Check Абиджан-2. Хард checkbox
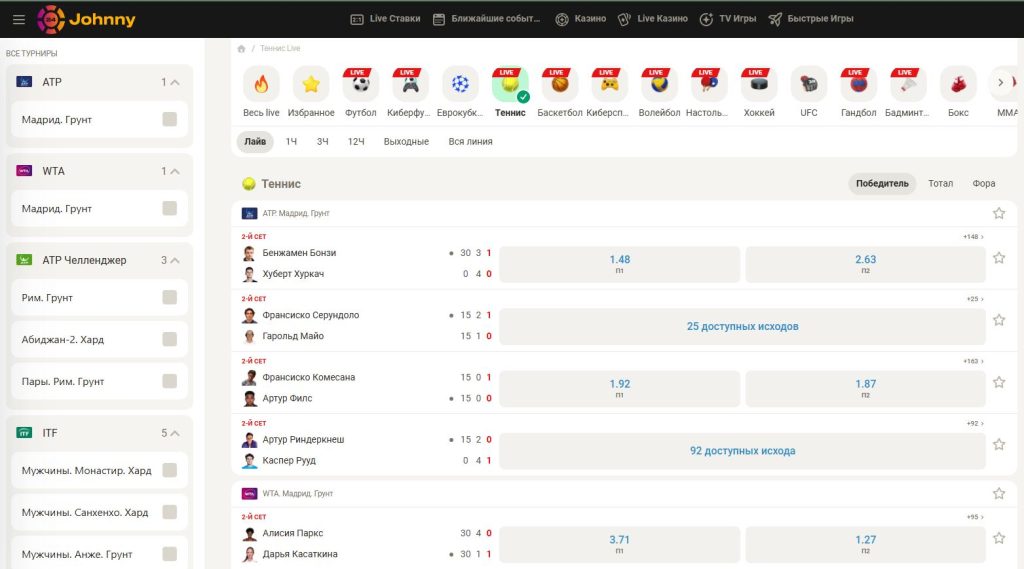Screen dimensions: 1024x569 tap(170, 339)
